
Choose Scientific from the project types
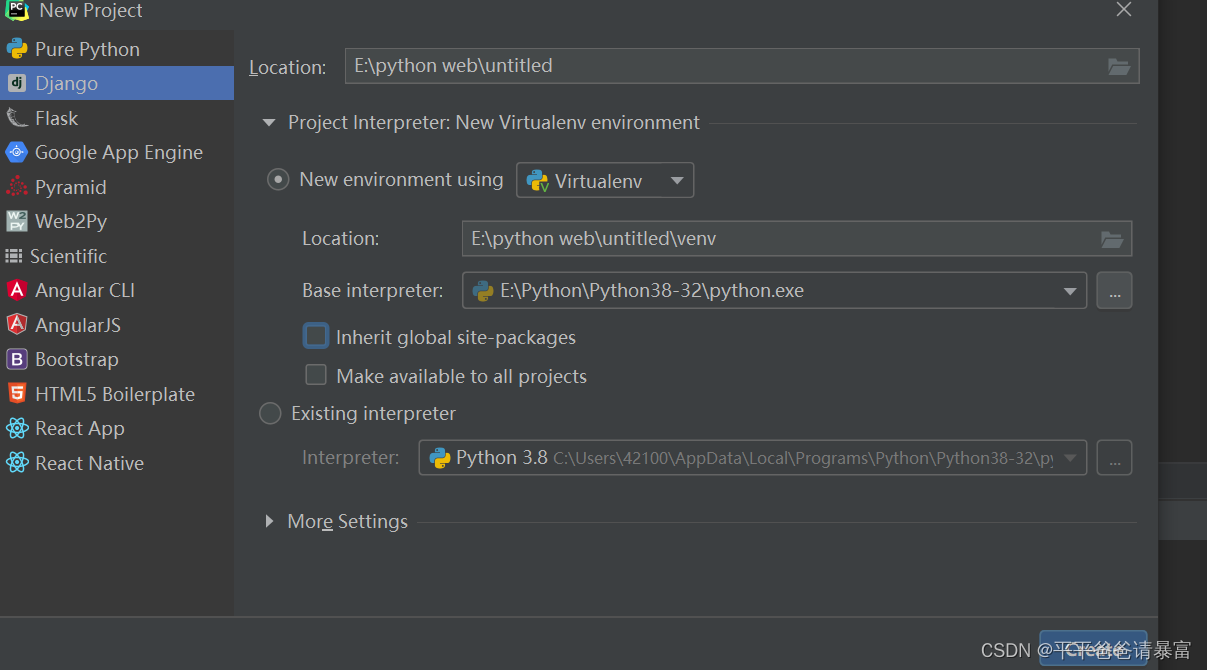click(x=68, y=256)
